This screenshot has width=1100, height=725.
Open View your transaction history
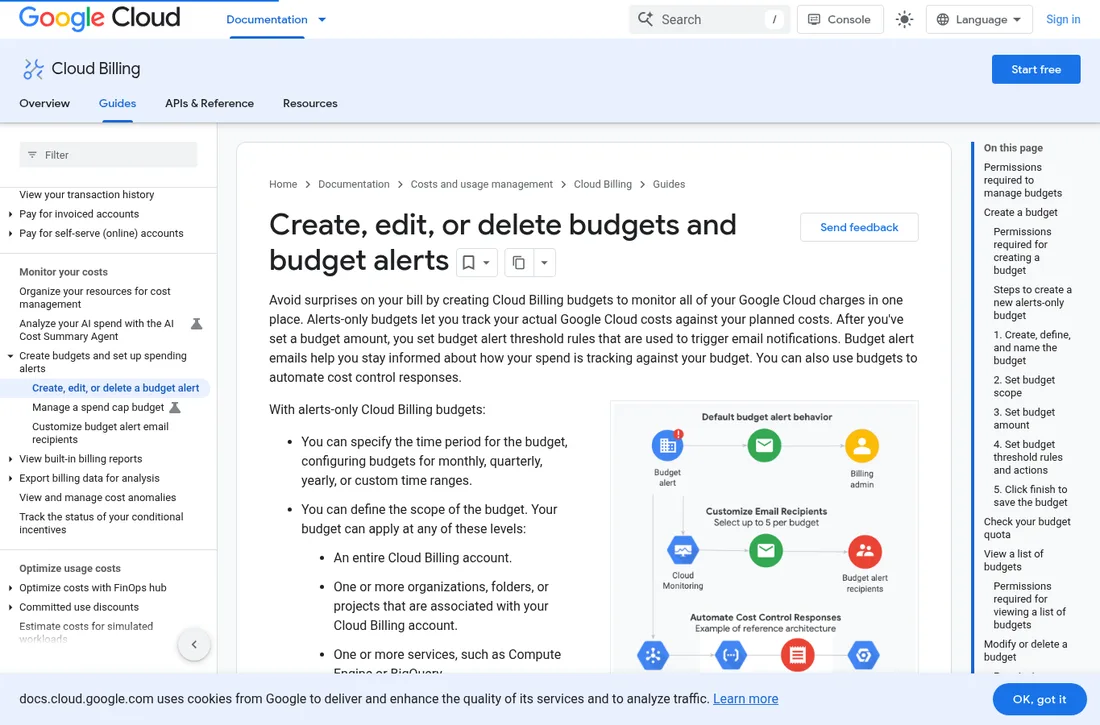[x=86, y=194]
